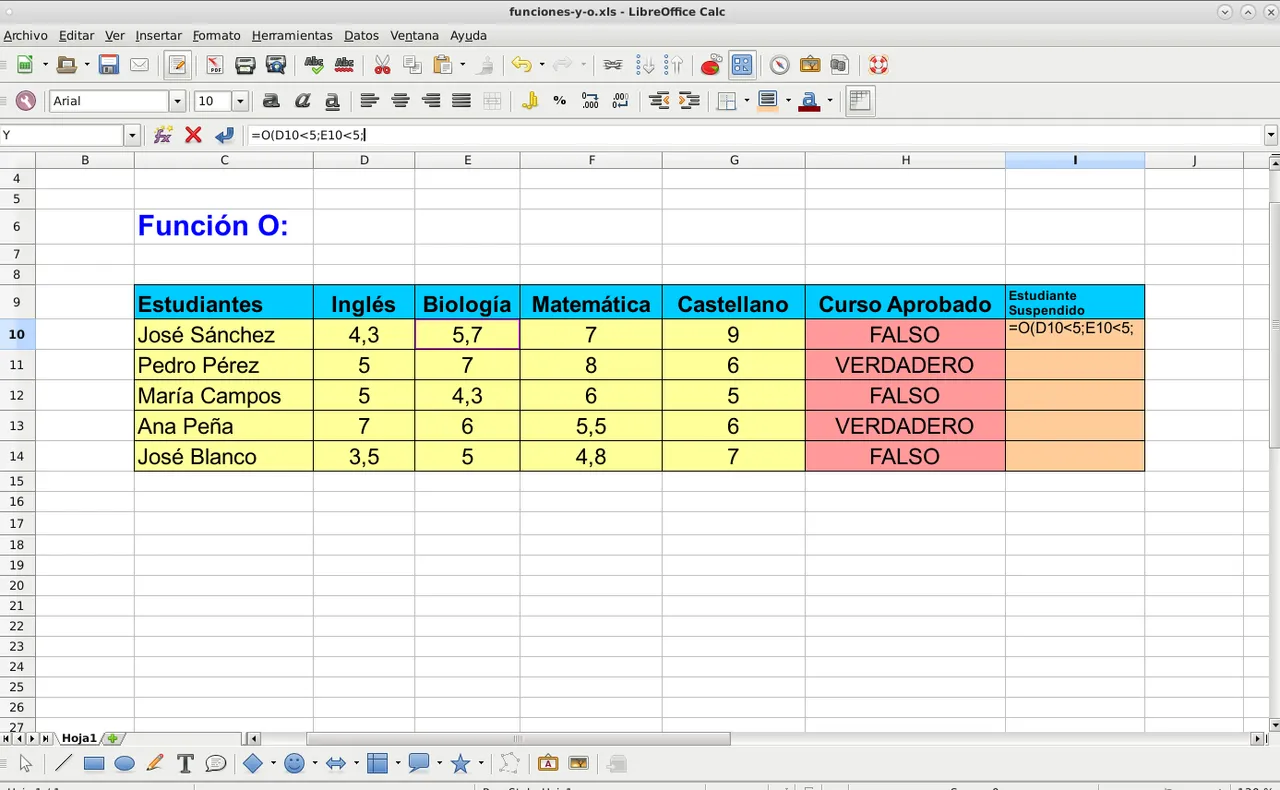Image resolution: width=1280 pixels, height=790 pixels.
Task: Open the Function Wizard
Action: (163, 135)
